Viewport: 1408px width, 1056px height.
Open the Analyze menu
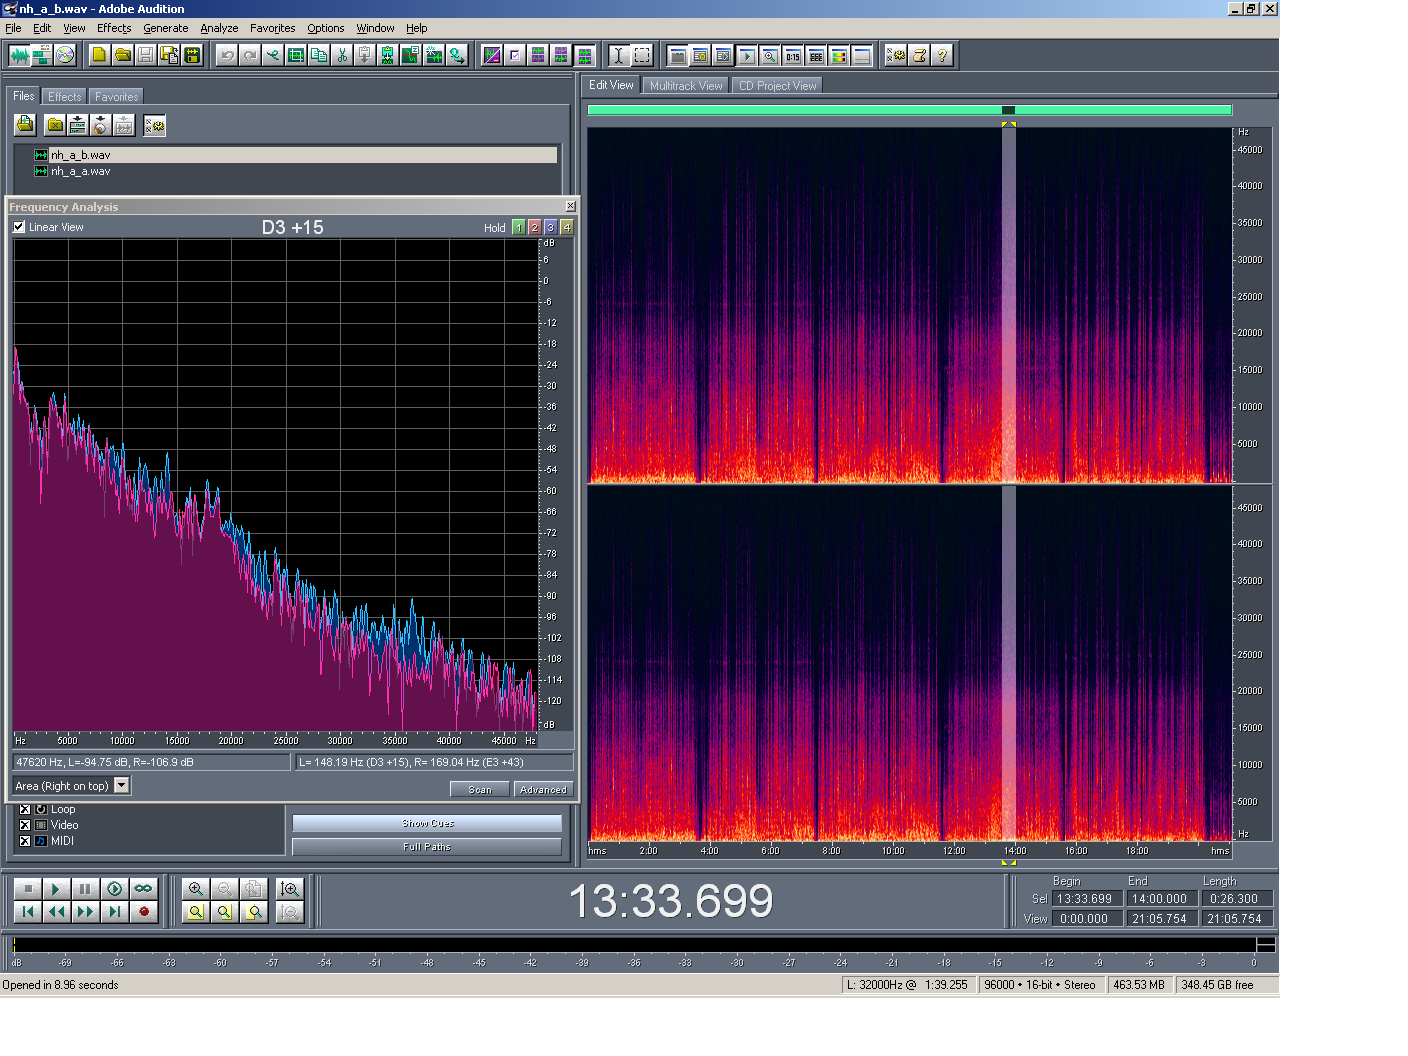(219, 28)
